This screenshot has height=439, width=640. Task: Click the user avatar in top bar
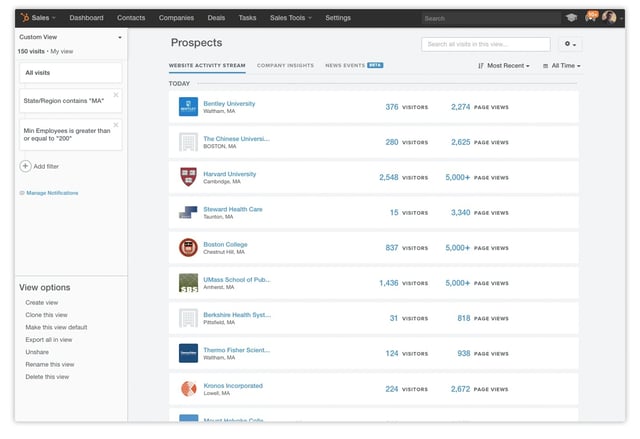pyautogui.click(x=609, y=18)
